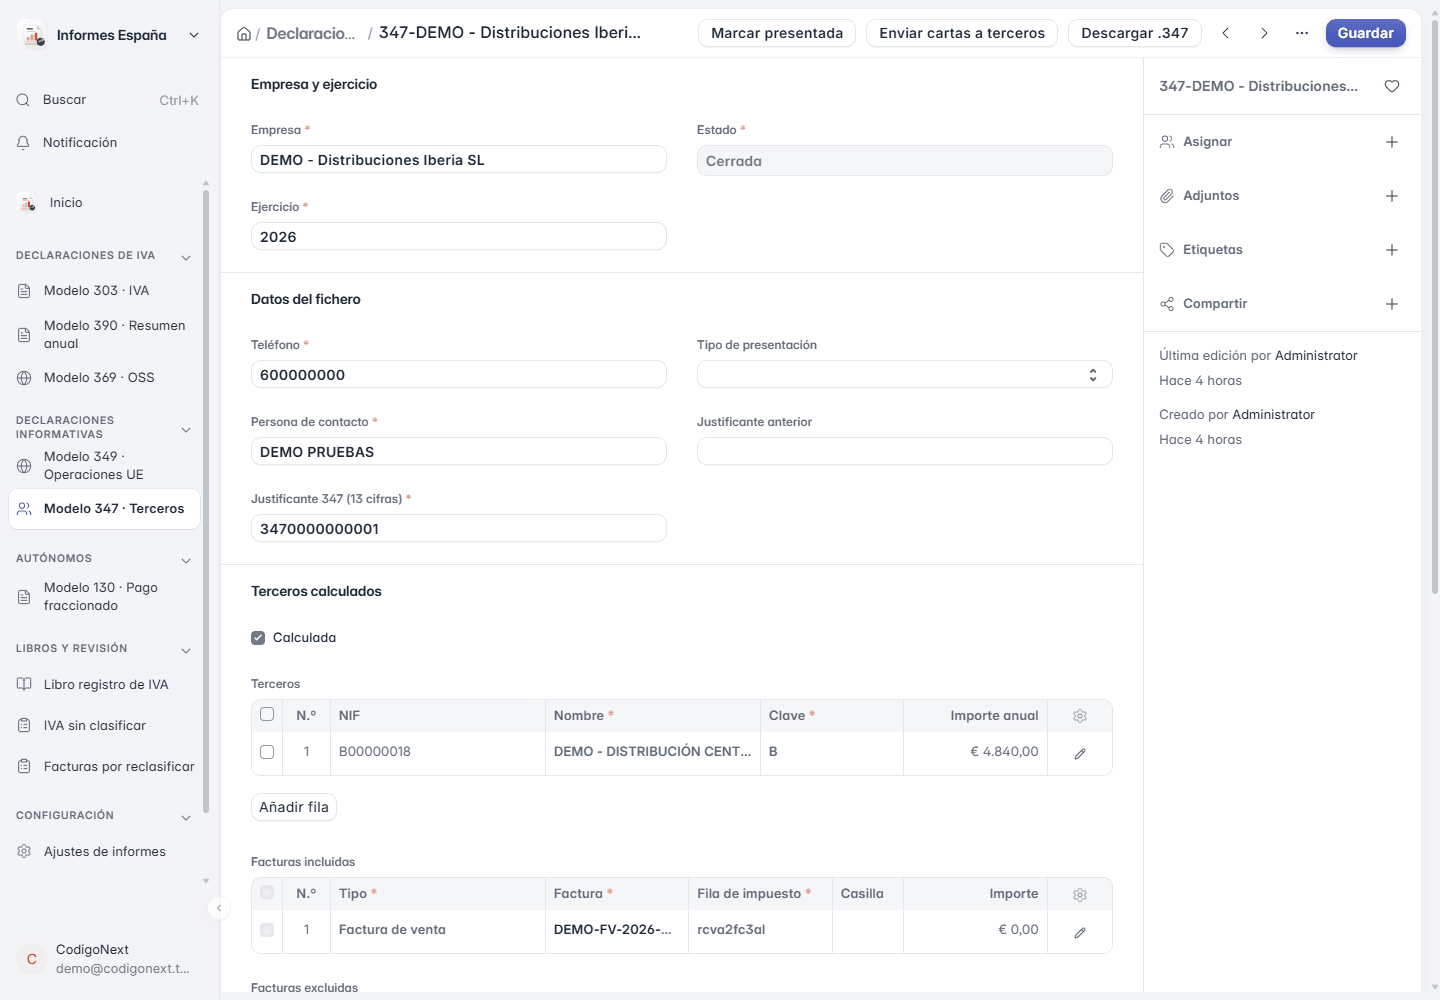1440x1000 pixels.
Task: Click Enviar cartas a terceros button
Action: (962, 33)
